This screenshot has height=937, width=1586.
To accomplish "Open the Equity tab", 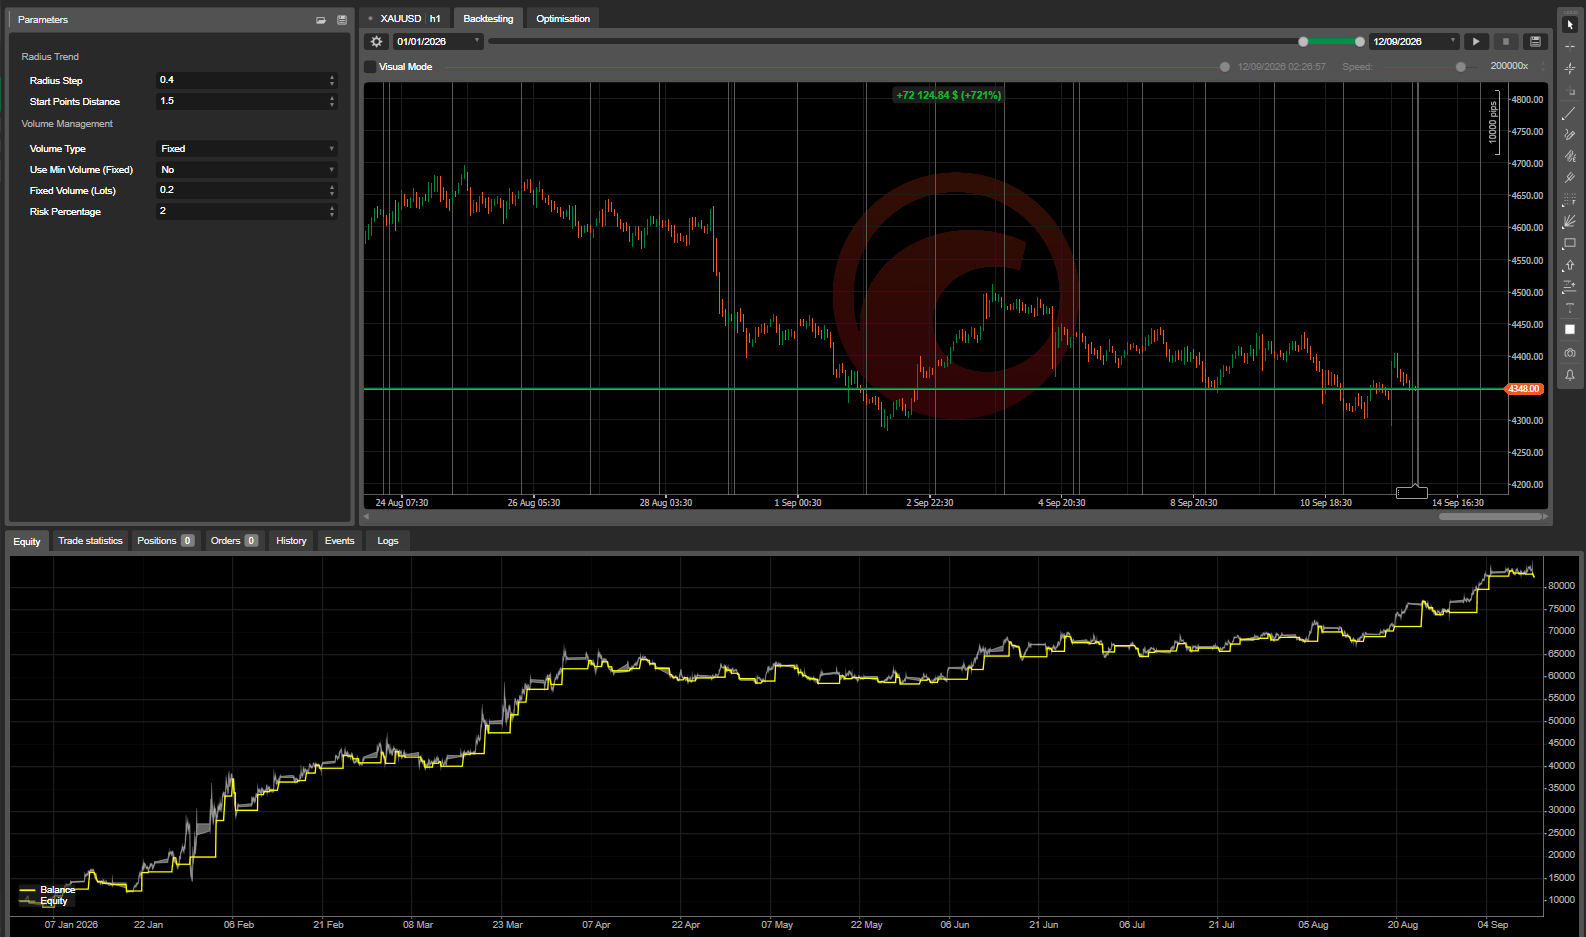I will coord(27,541).
